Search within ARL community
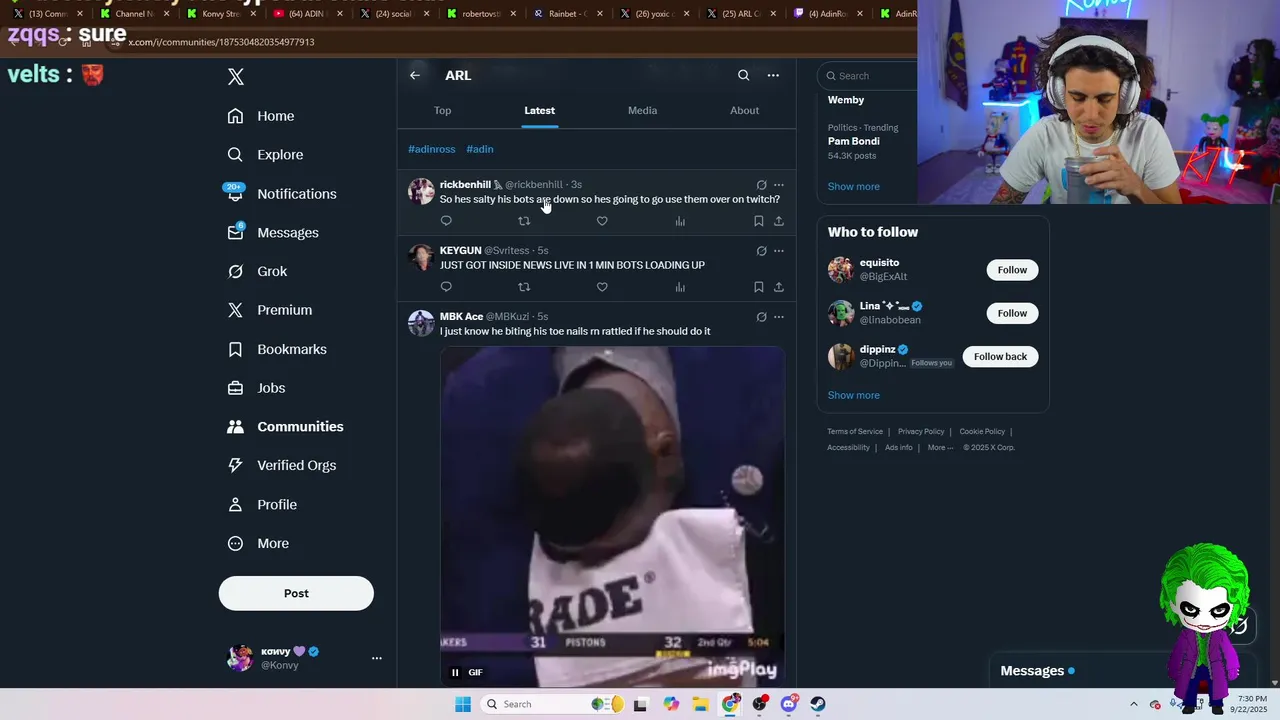This screenshot has width=1280, height=720. (x=743, y=75)
